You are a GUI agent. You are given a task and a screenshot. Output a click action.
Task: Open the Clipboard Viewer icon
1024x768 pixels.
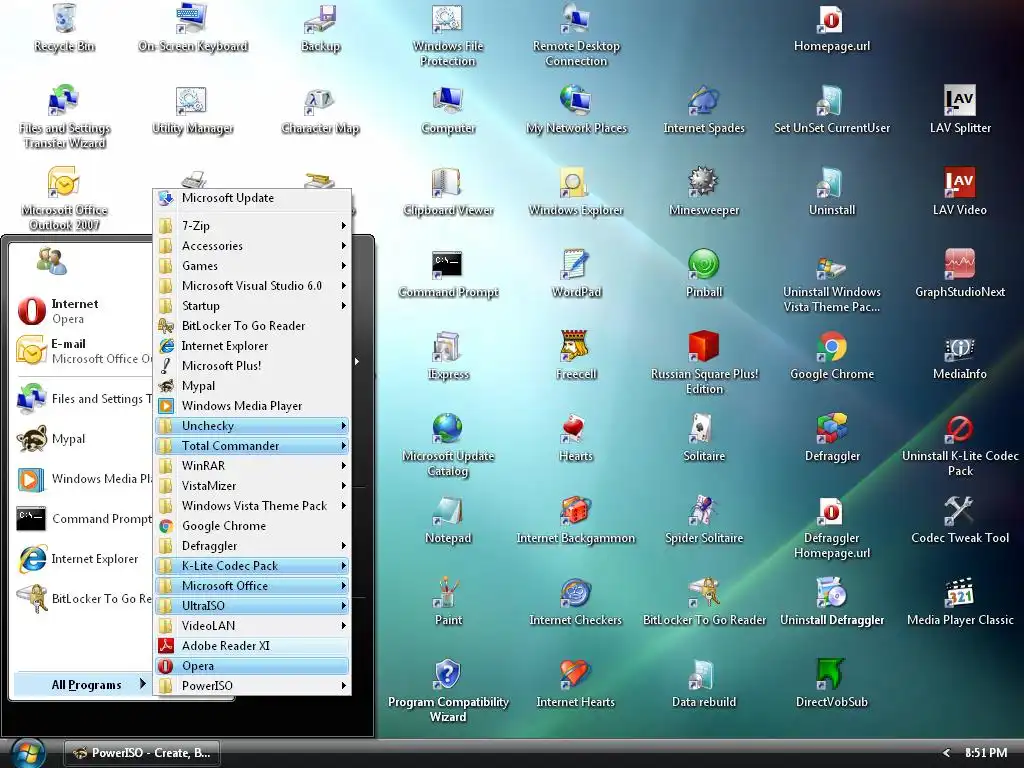448,191
